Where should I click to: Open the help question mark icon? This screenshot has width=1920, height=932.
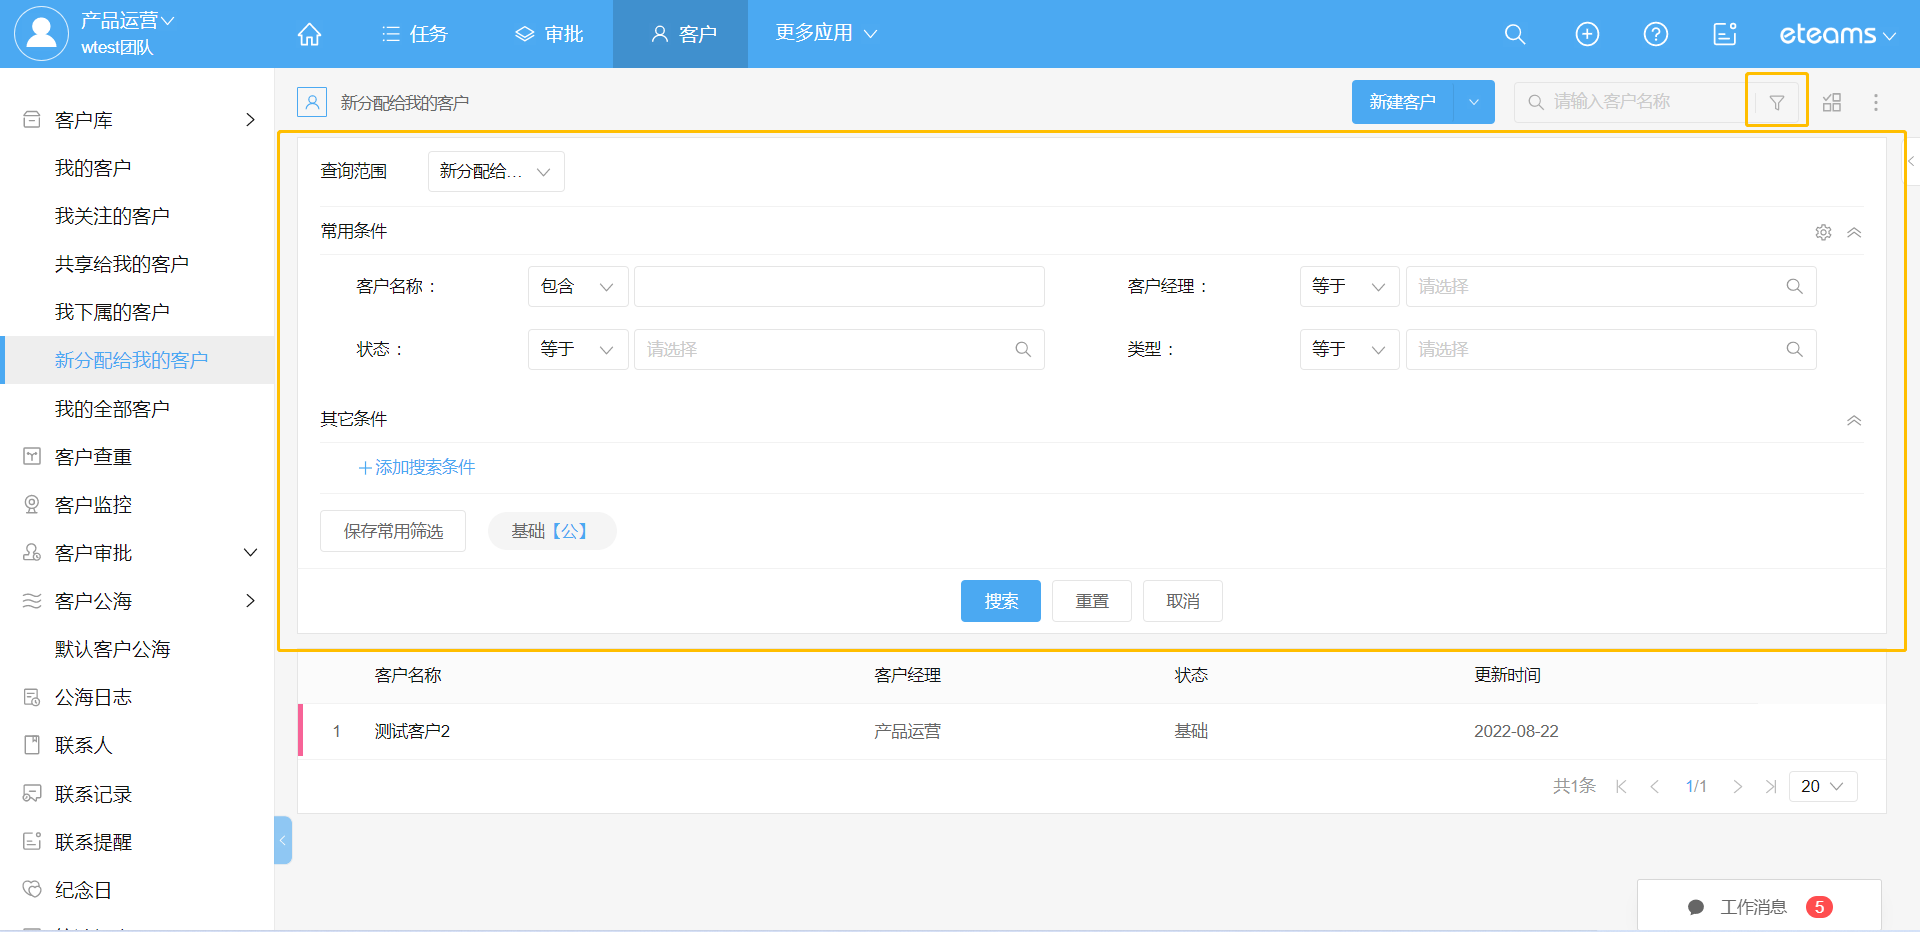tap(1656, 34)
